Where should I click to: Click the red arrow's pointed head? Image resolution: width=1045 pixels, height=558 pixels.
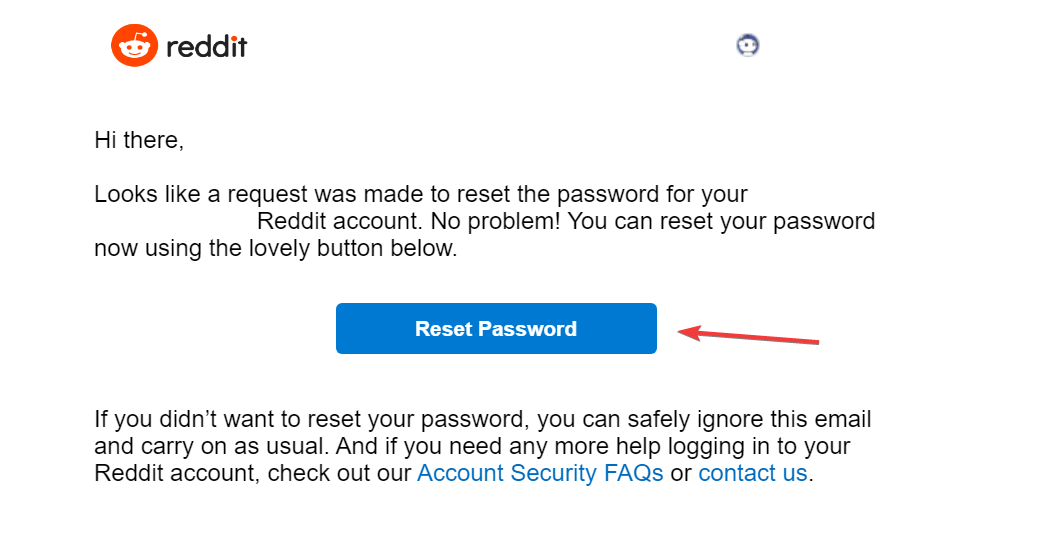click(x=689, y=332)
